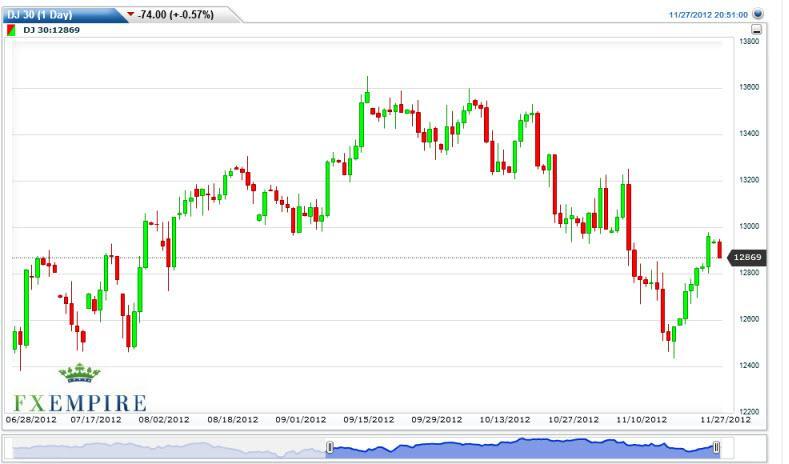This screenshot has height=464, width=789.
Task: Click the 06/28/2012 date label
Action: point(31,419)
